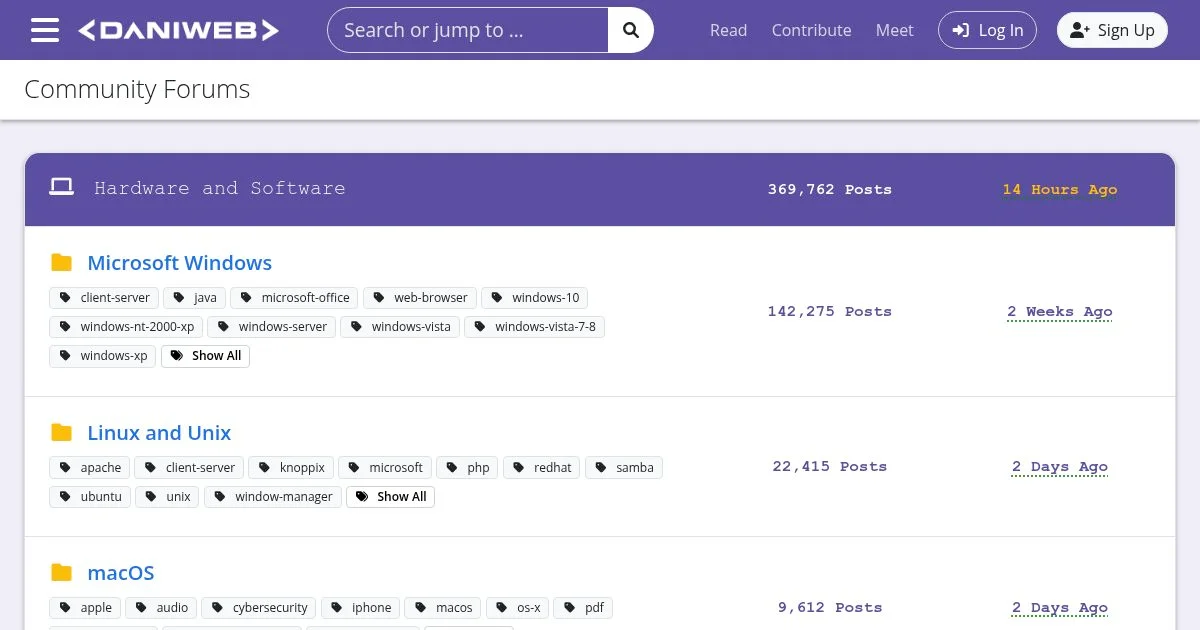Select the windows-xp tag
1200x630 pixels.
pos(102,356)
